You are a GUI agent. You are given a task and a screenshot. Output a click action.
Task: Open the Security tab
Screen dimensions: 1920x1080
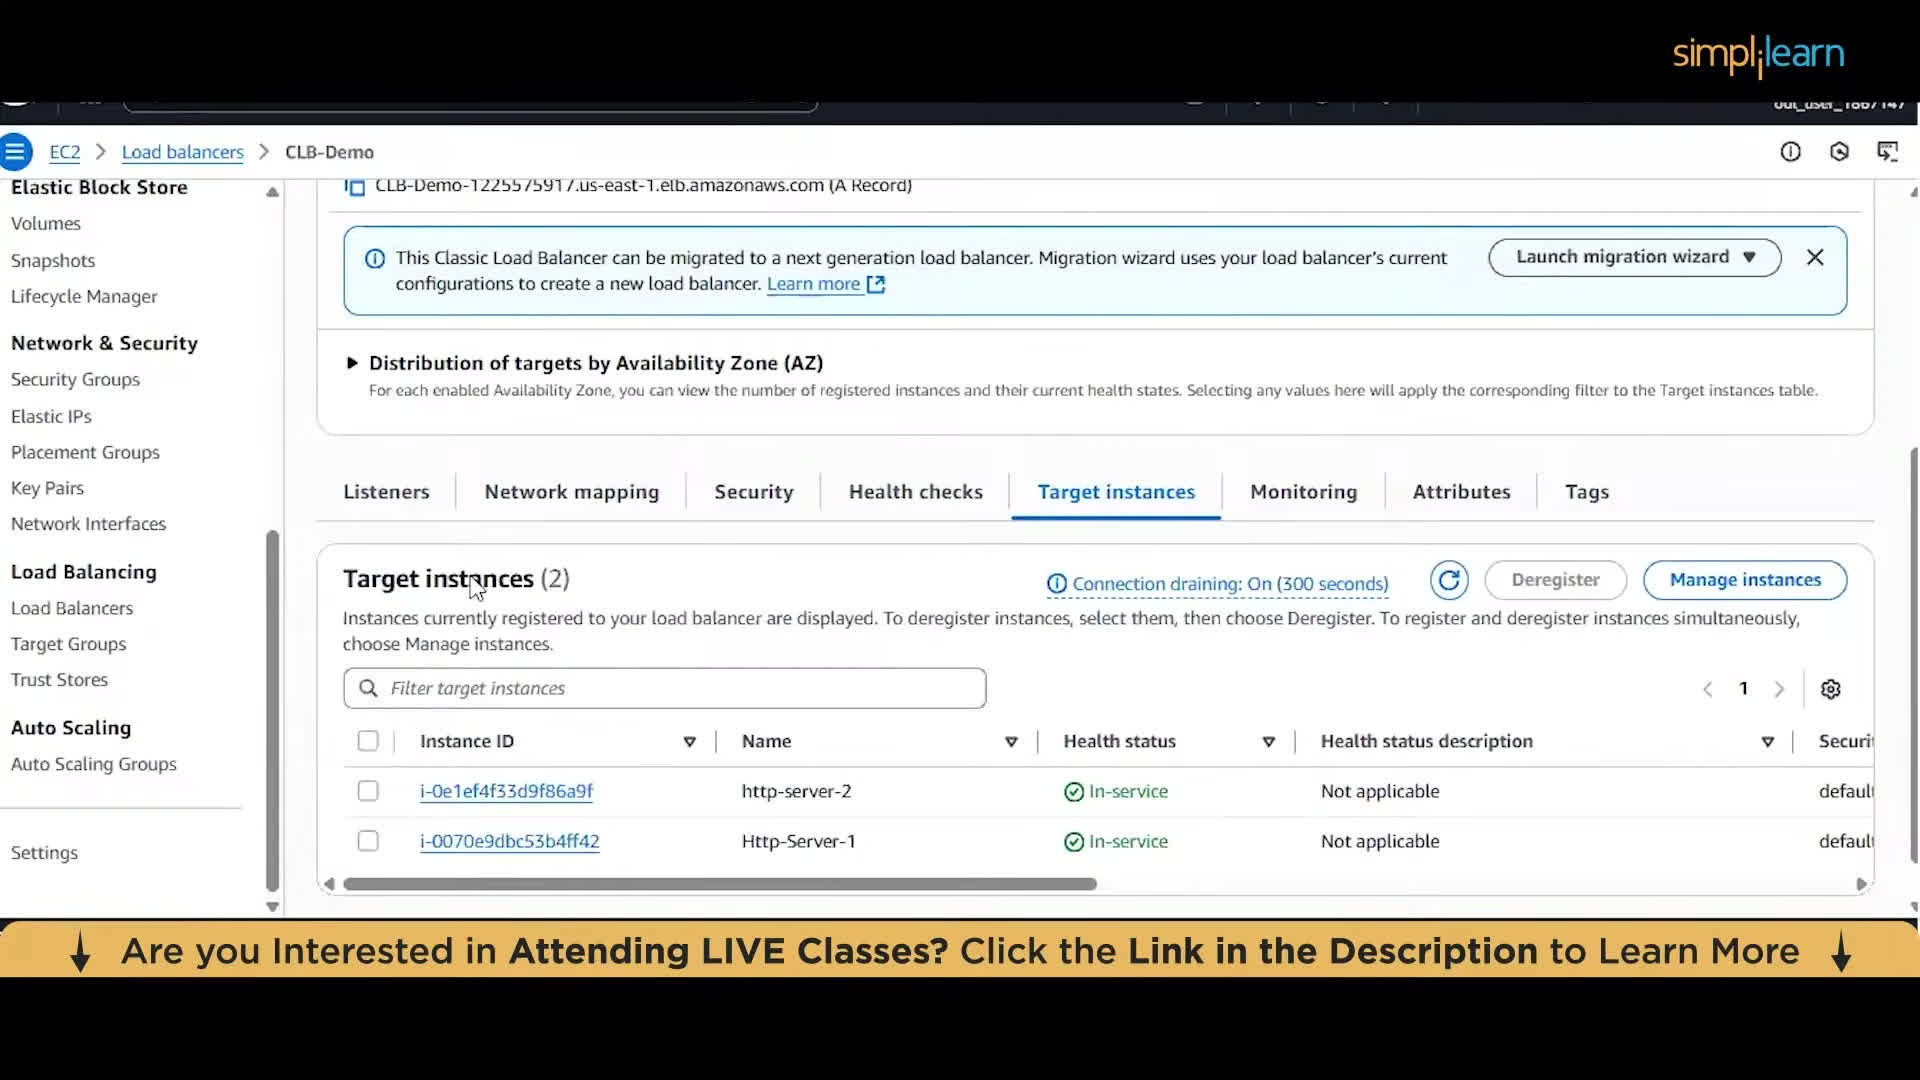tap(754, 492)
